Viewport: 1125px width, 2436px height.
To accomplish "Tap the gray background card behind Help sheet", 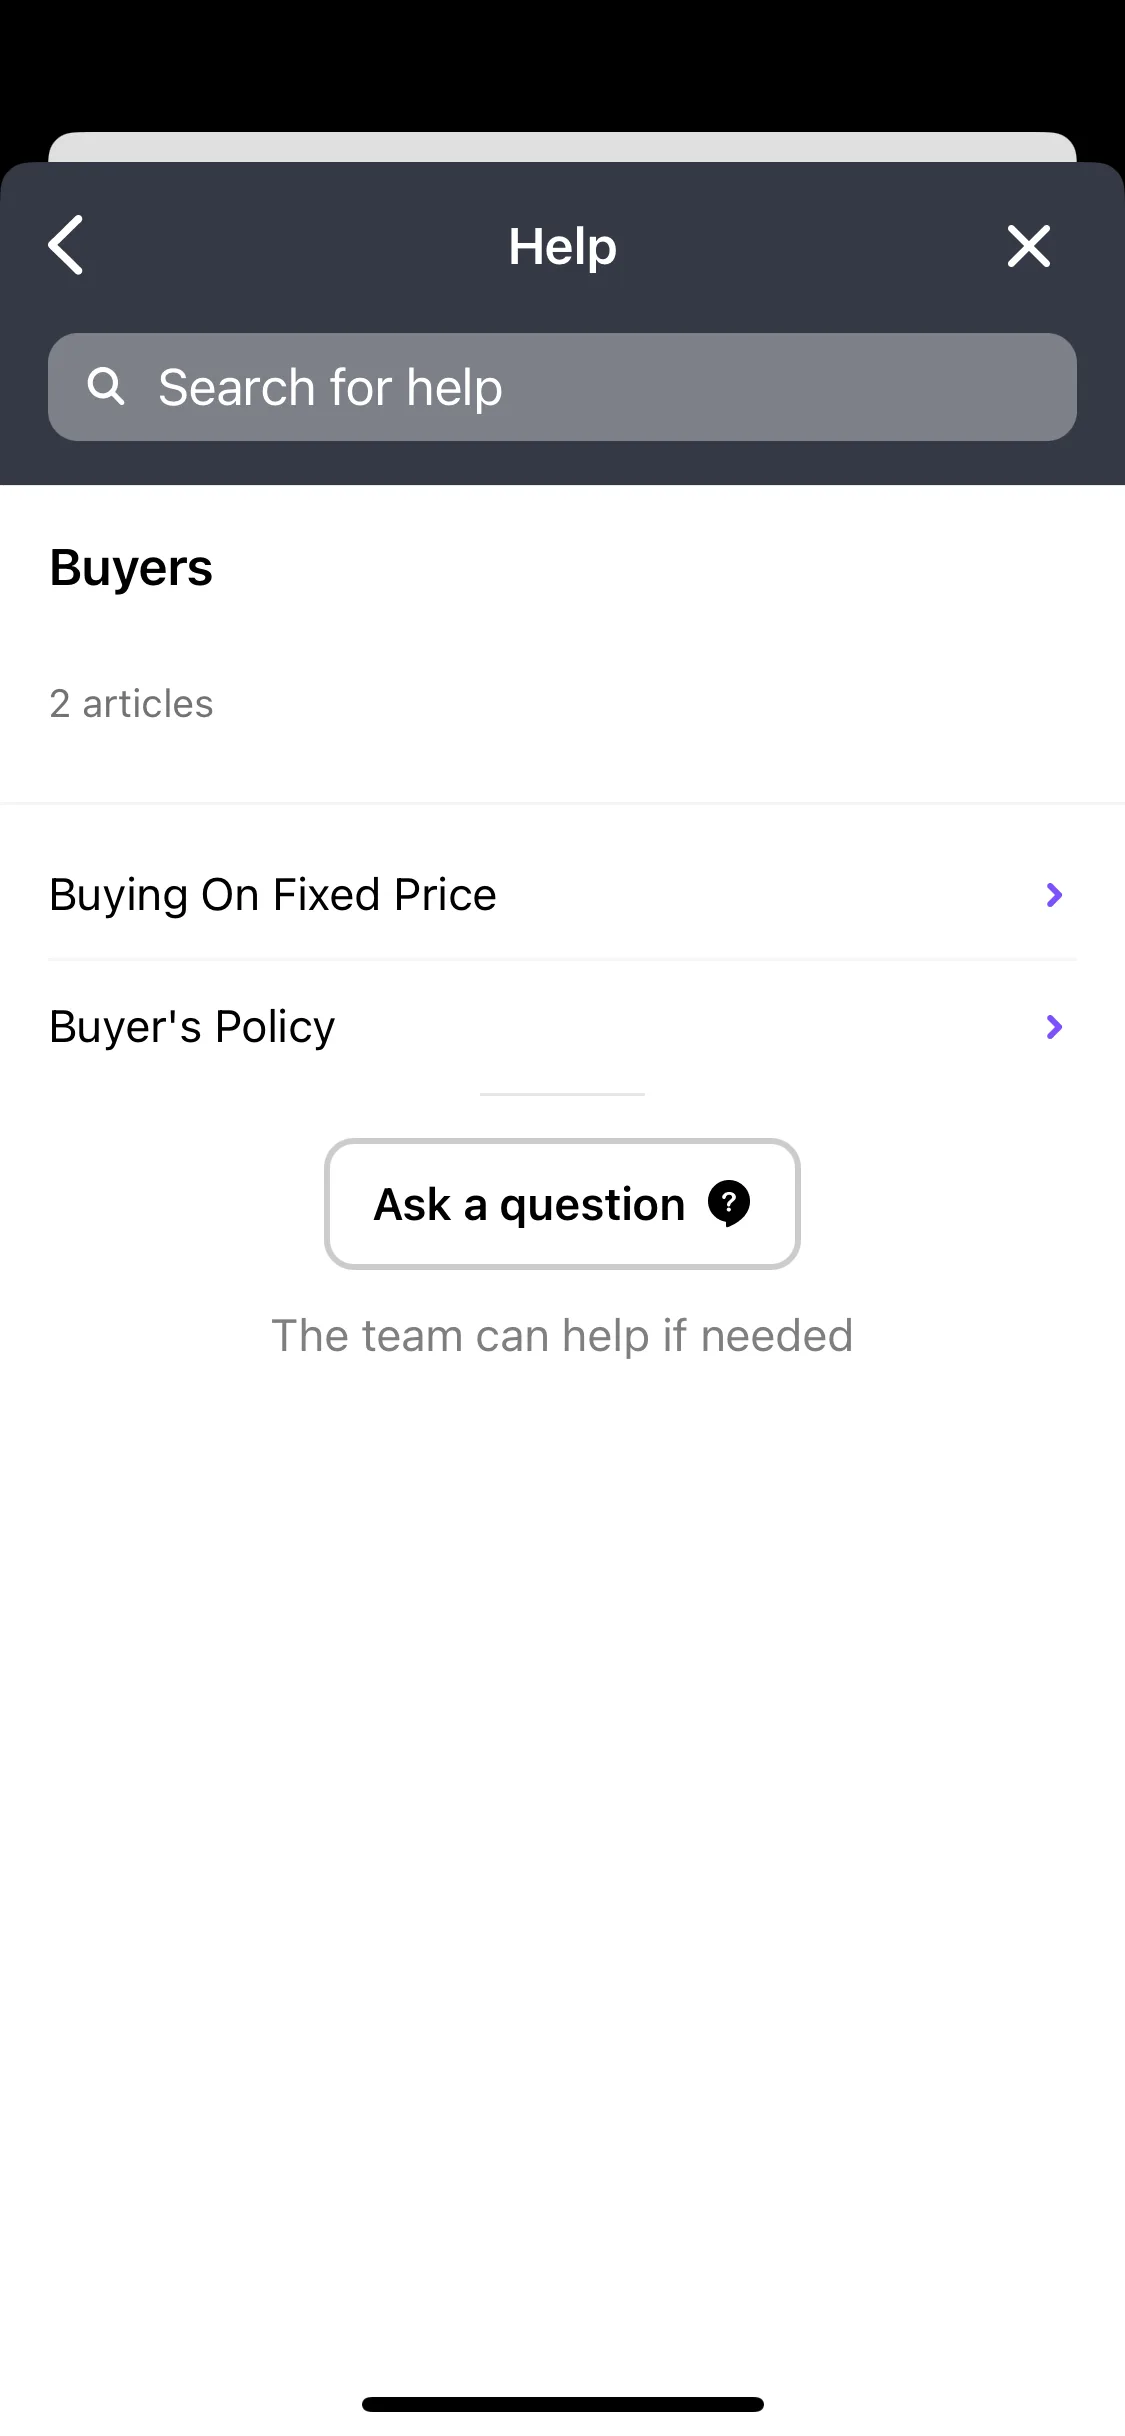I will click(x=562, y=147).
